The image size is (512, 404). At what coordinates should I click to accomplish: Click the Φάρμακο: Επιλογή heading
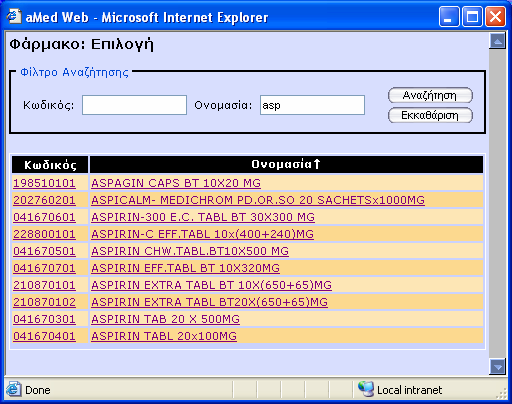[81, 45]
